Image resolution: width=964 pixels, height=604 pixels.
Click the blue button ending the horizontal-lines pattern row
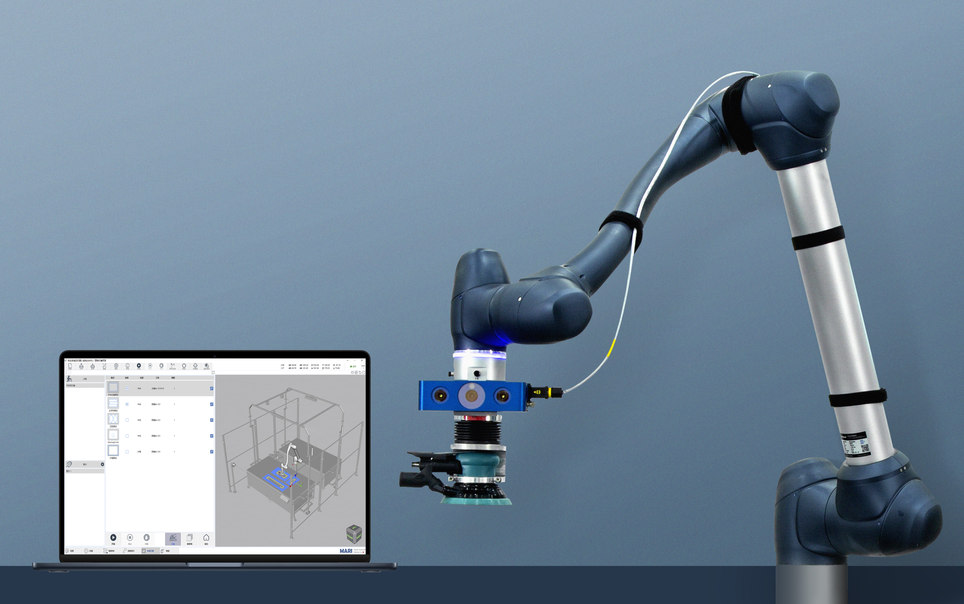tap(211, 404)
